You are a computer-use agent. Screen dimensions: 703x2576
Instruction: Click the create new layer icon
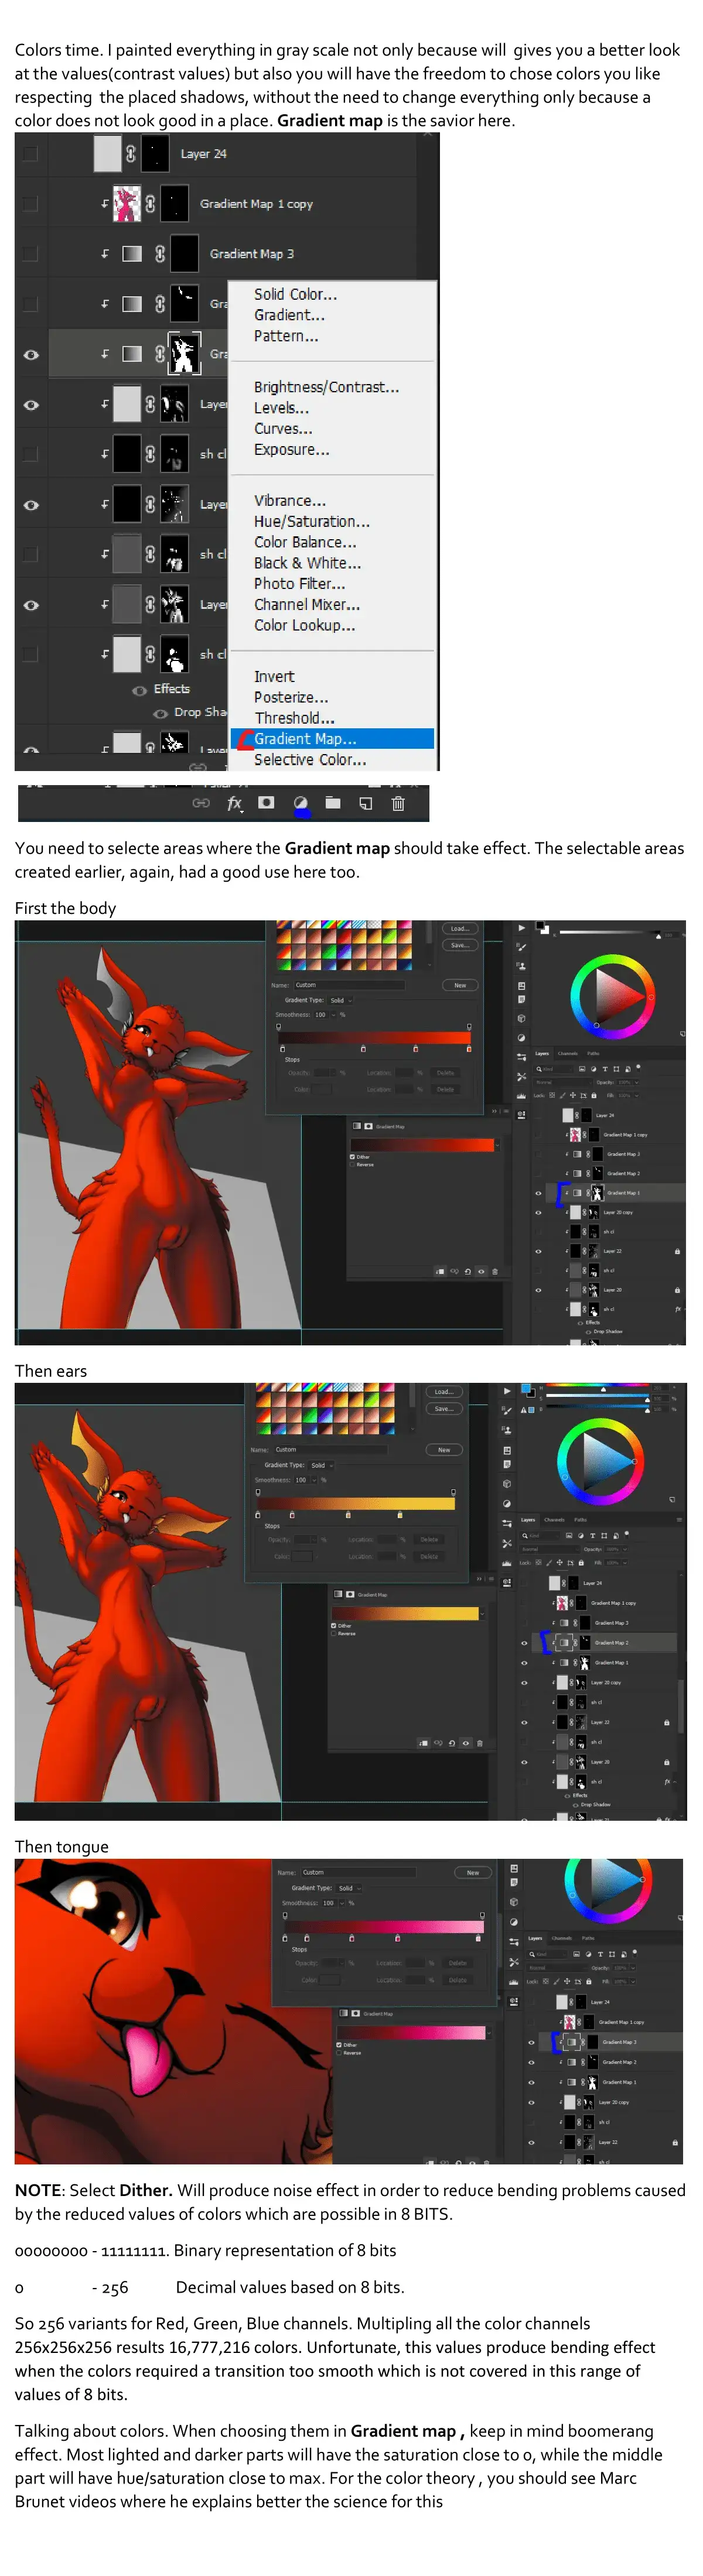coord(366,803)
